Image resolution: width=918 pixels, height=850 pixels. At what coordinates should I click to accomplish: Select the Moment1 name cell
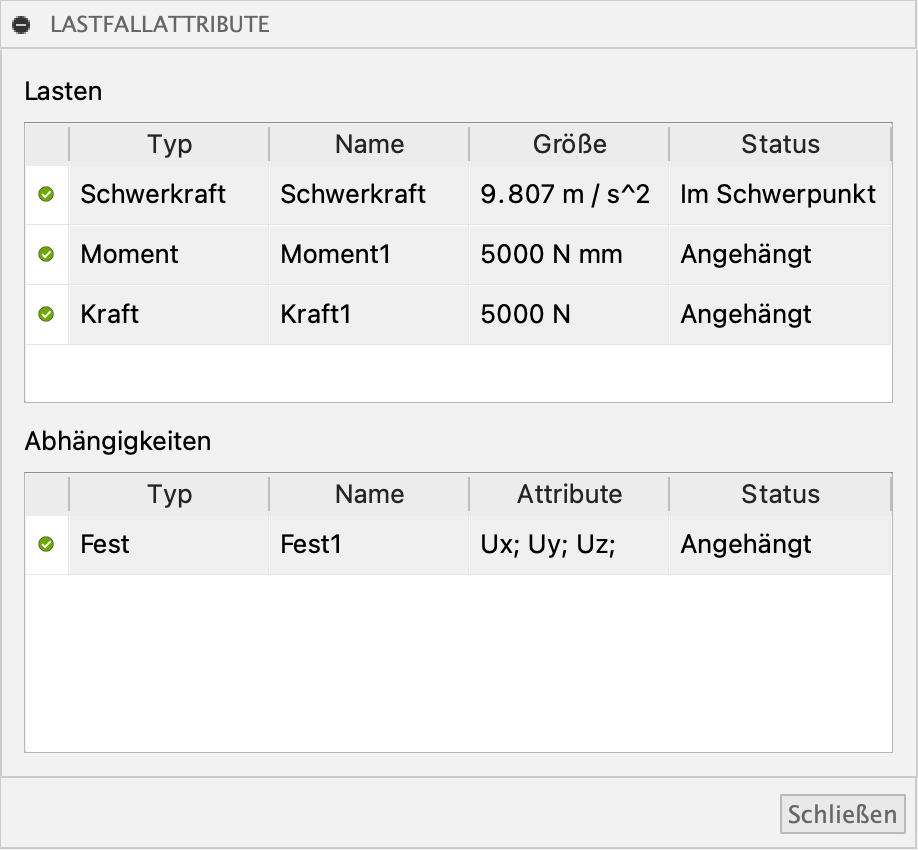coord(369,255)
